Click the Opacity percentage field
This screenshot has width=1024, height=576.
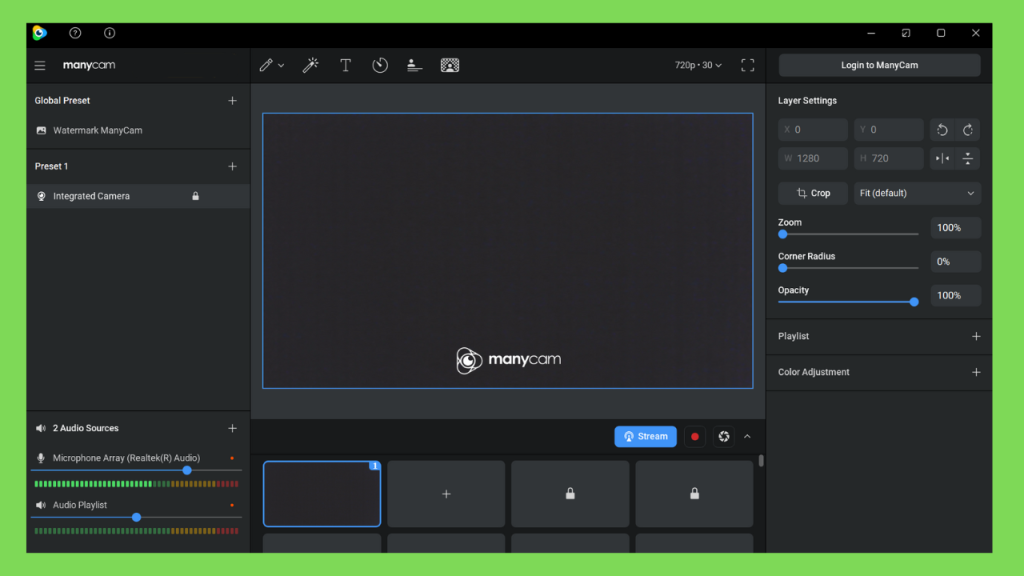[955, 296]
